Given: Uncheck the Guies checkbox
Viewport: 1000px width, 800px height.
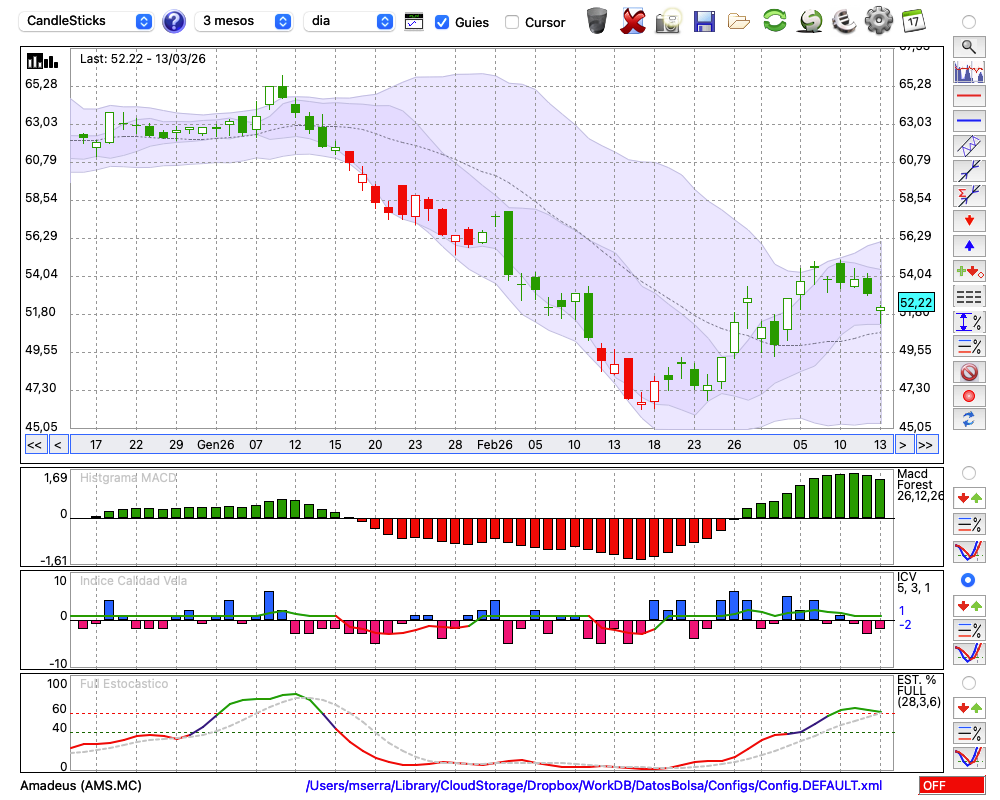Looking at the screenshot, I should pos(442,22).
